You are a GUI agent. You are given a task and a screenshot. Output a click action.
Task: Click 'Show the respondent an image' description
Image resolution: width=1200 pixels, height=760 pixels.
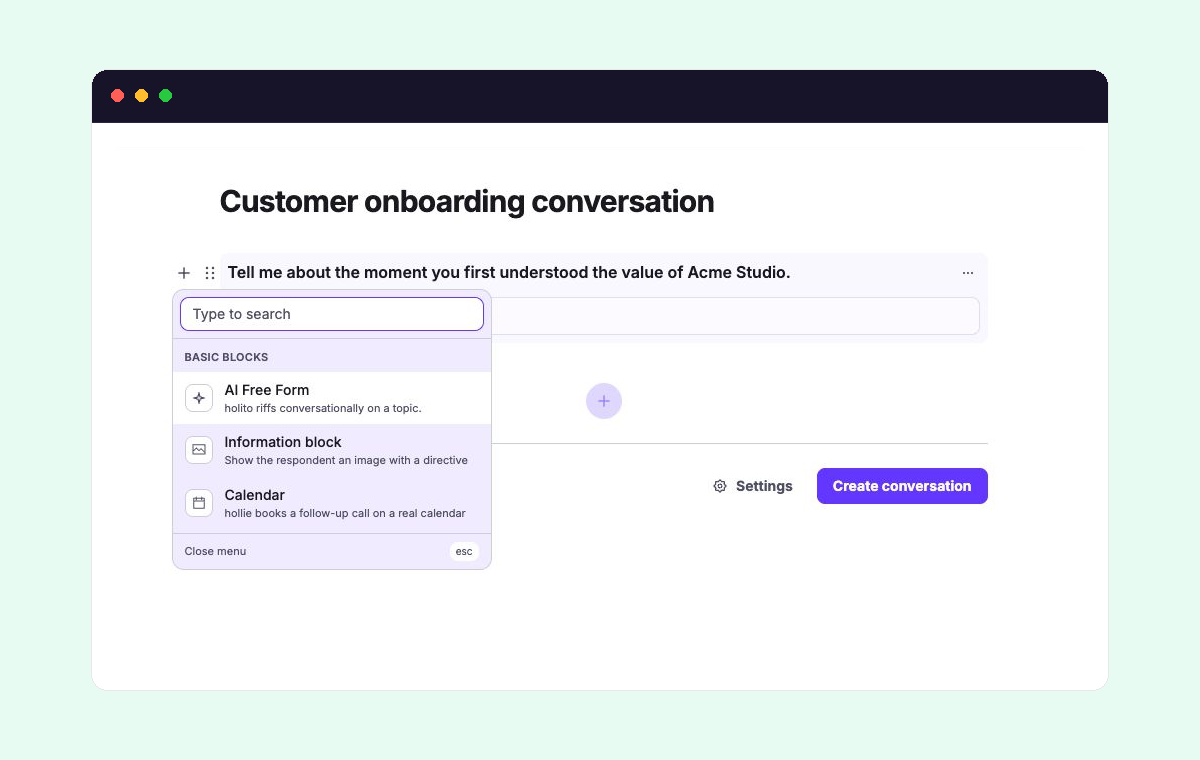click(x=346, y=460)
